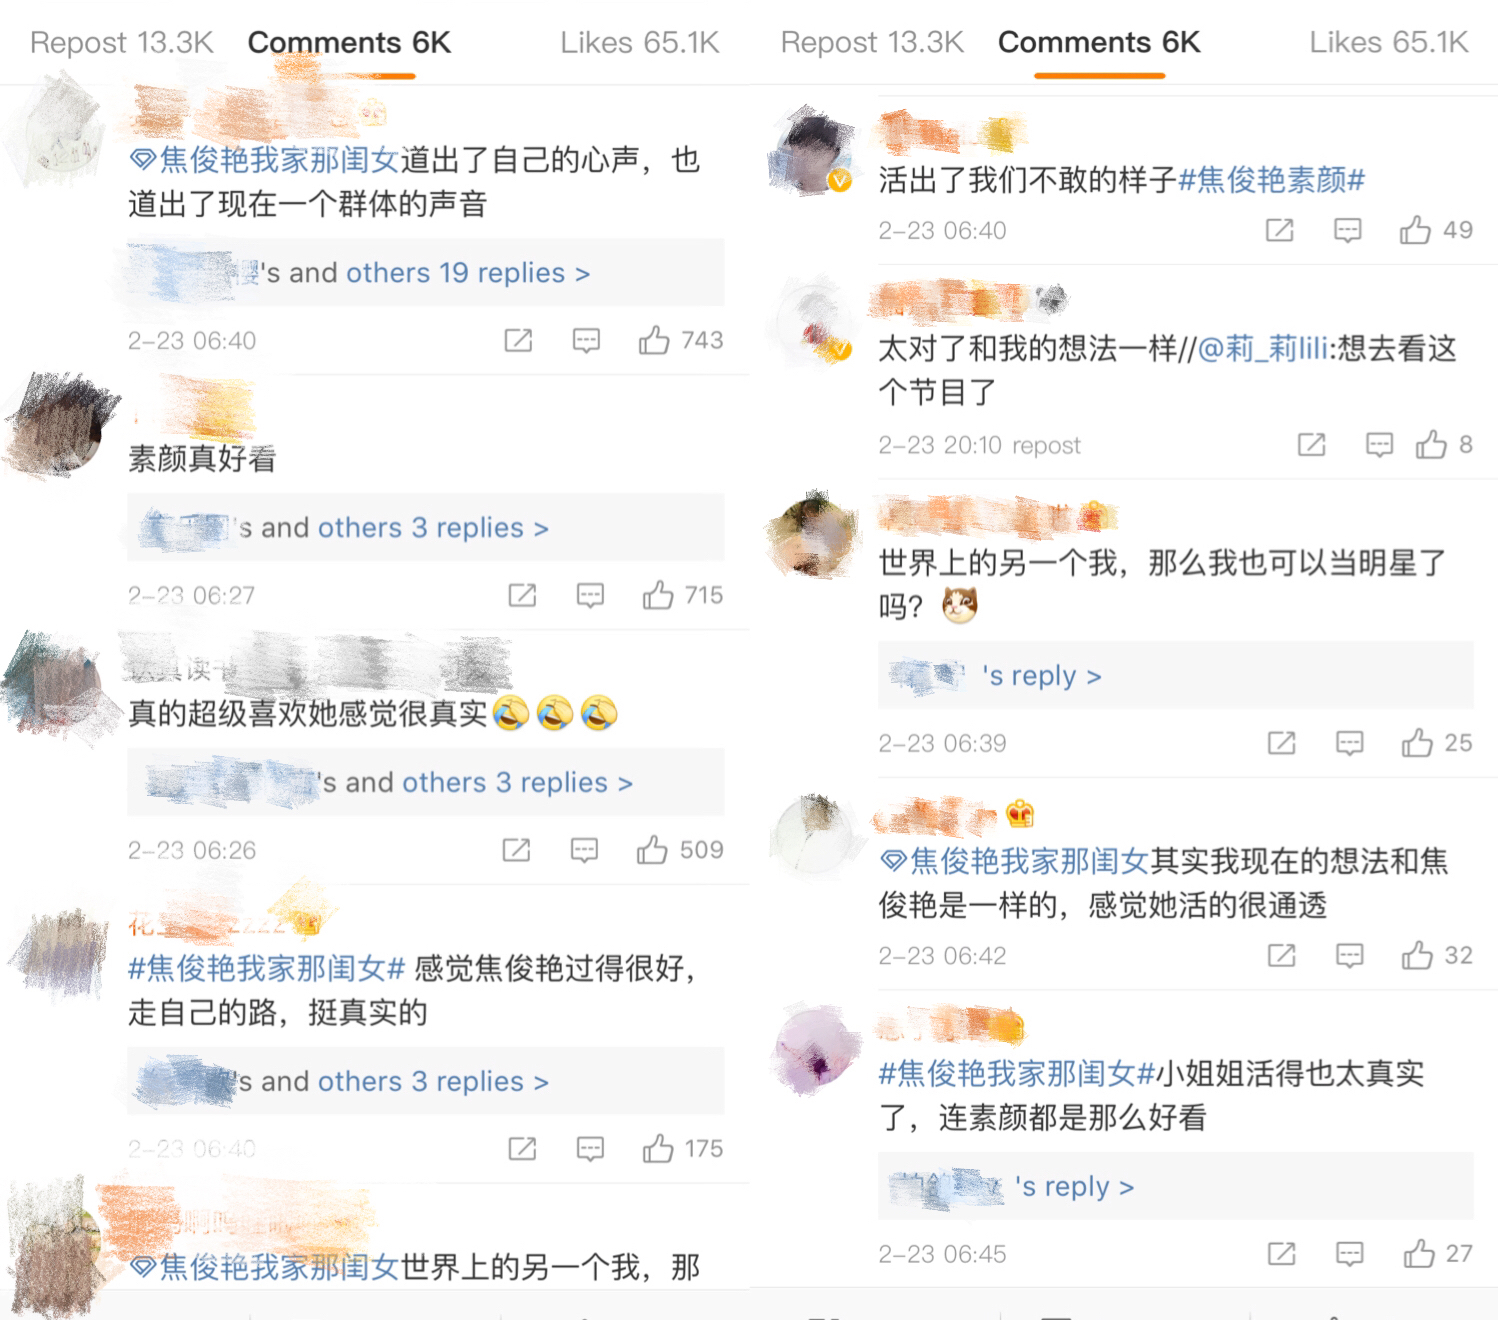The image size is (1498, 1320).
Task: Like the comment with 743 likes
Action: tap(654, 340)
